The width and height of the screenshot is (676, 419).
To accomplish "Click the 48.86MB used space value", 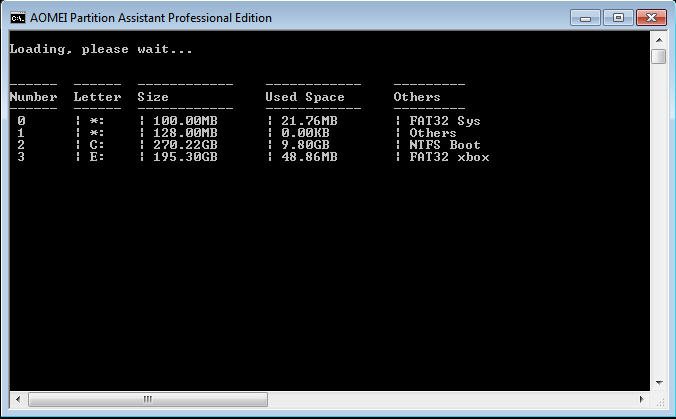I will click(x=309, y=157).
